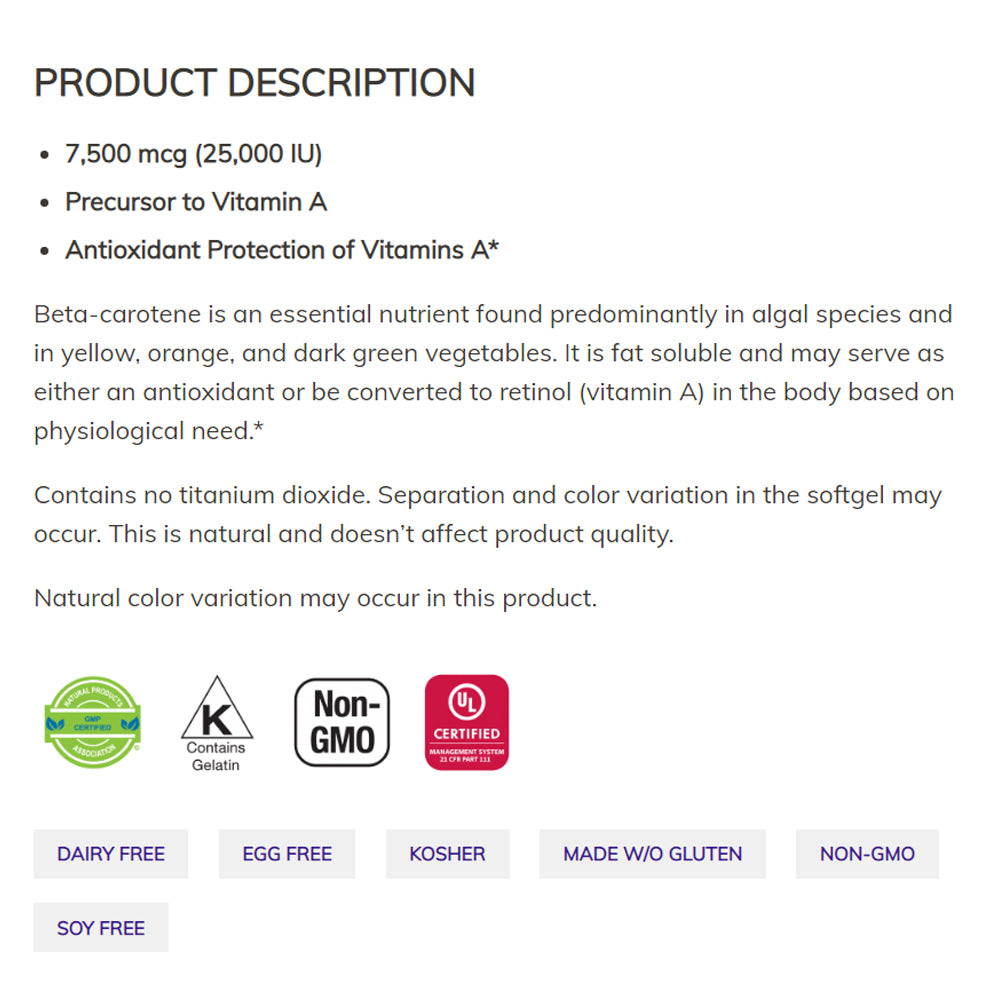
Task: Click the red UL Certified badge
Action: [467, 722]
